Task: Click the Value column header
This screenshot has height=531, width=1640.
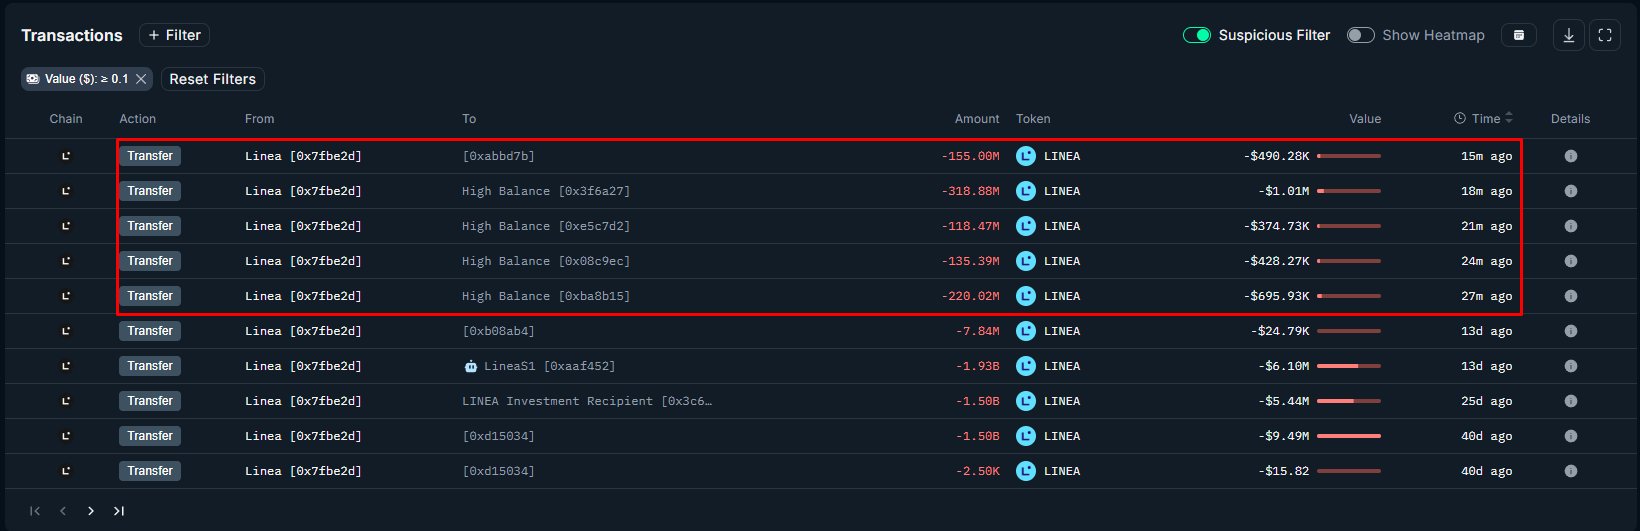Action: coord(1364,118)
